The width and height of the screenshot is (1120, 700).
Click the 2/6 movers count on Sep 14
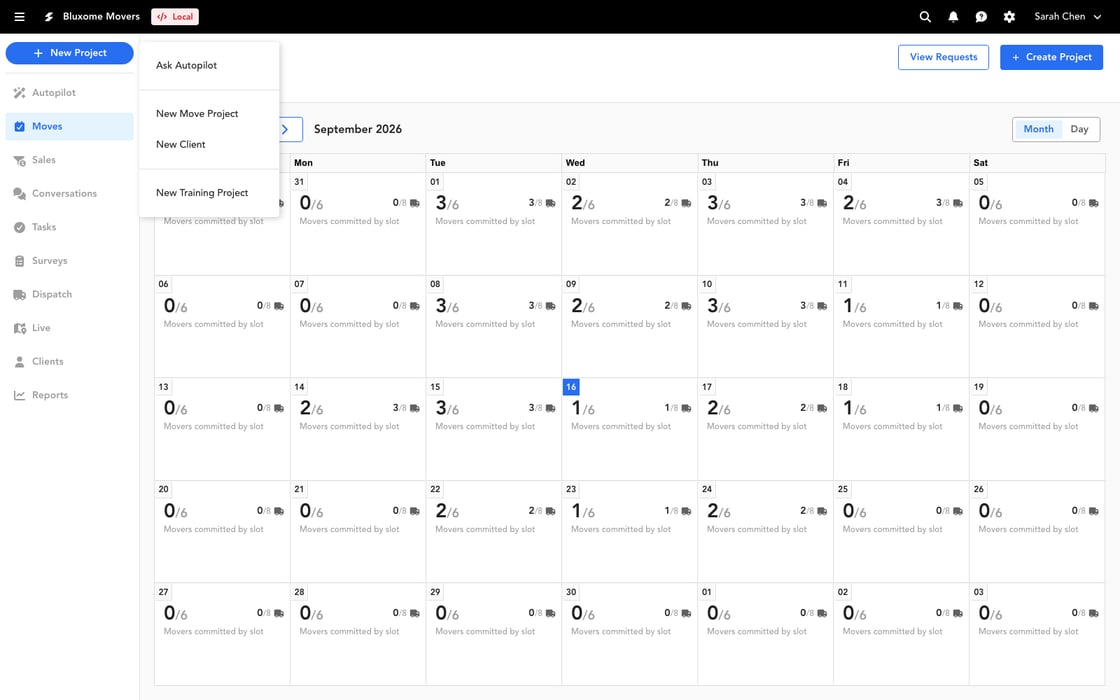coord(311,409)
